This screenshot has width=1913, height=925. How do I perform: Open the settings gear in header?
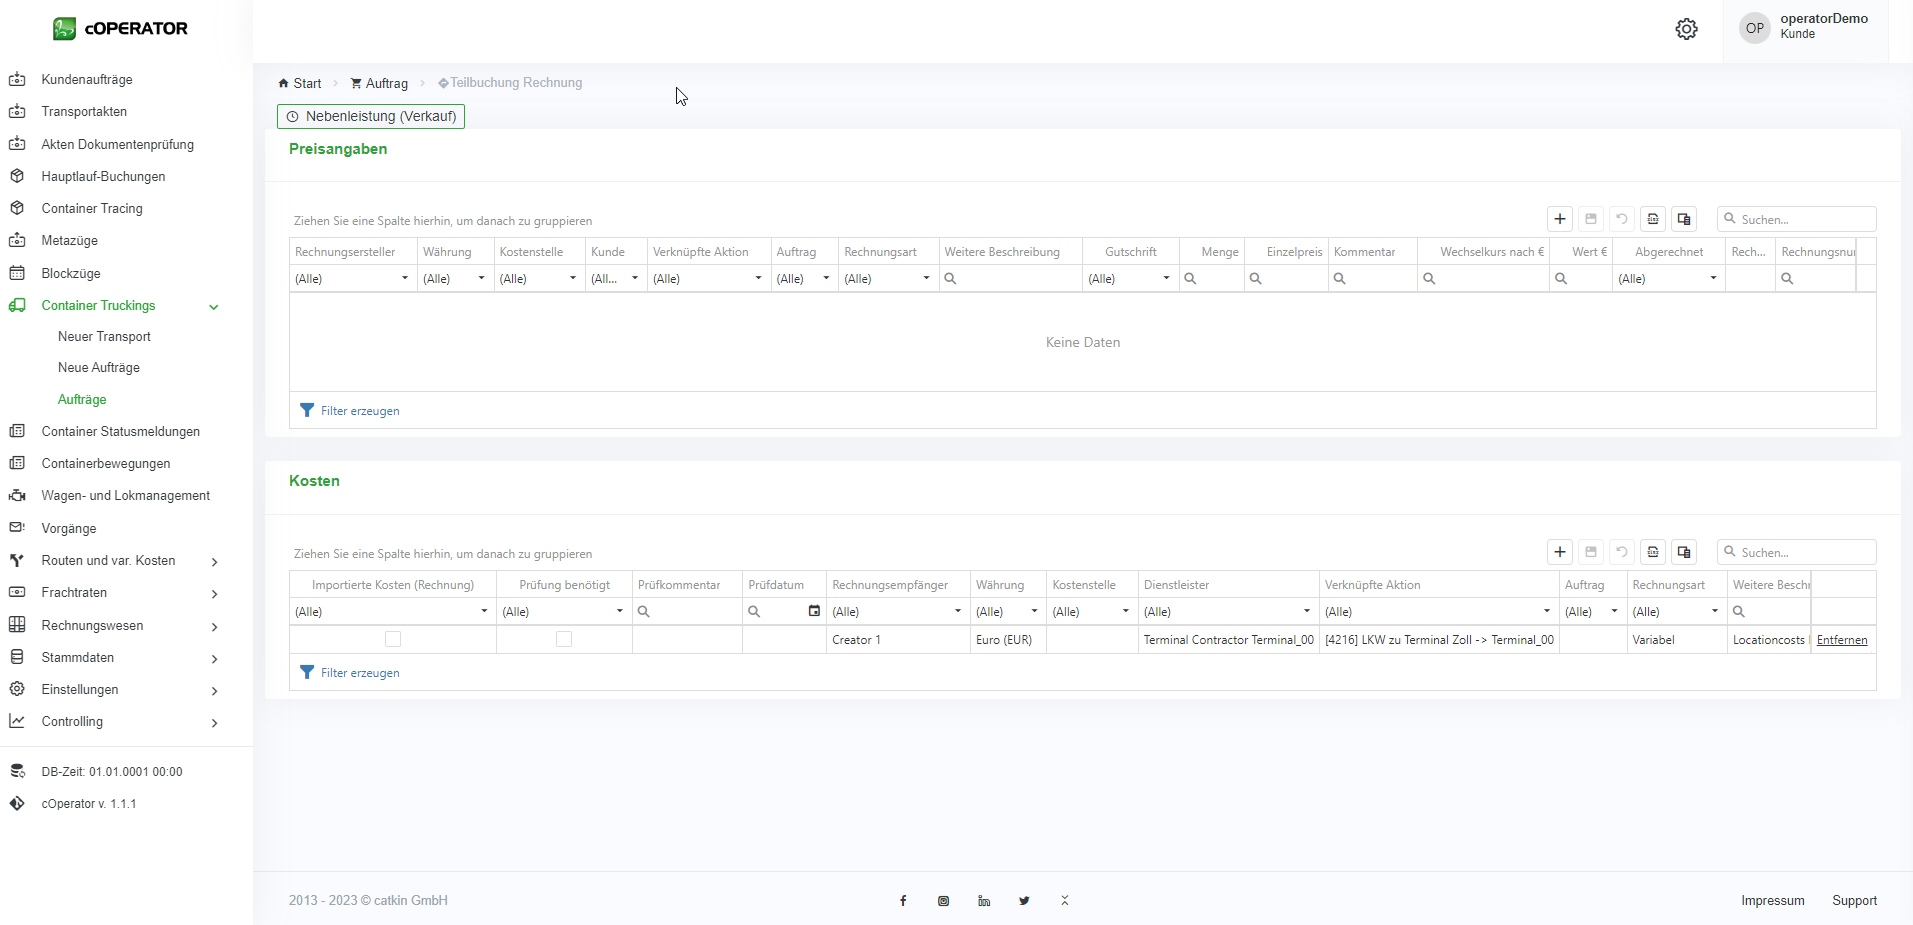tap(1686, 29)
